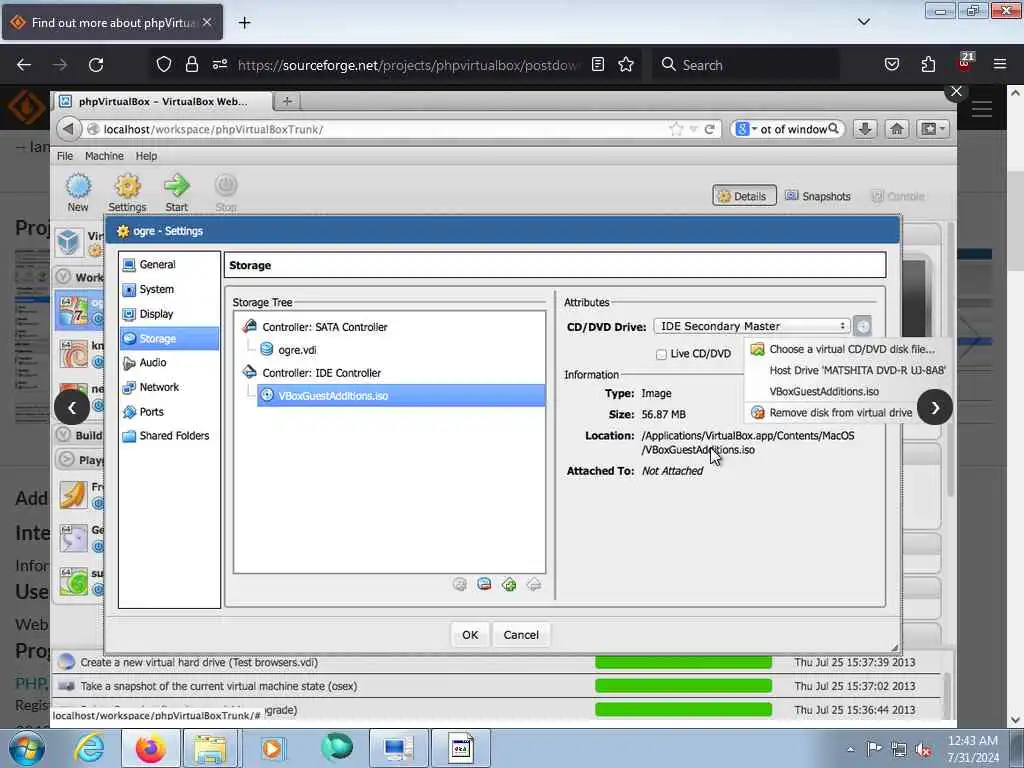This screenshot has height=768, width=1024.
Task: Click the Firefox reload page icon
Action: pos(96,65)
